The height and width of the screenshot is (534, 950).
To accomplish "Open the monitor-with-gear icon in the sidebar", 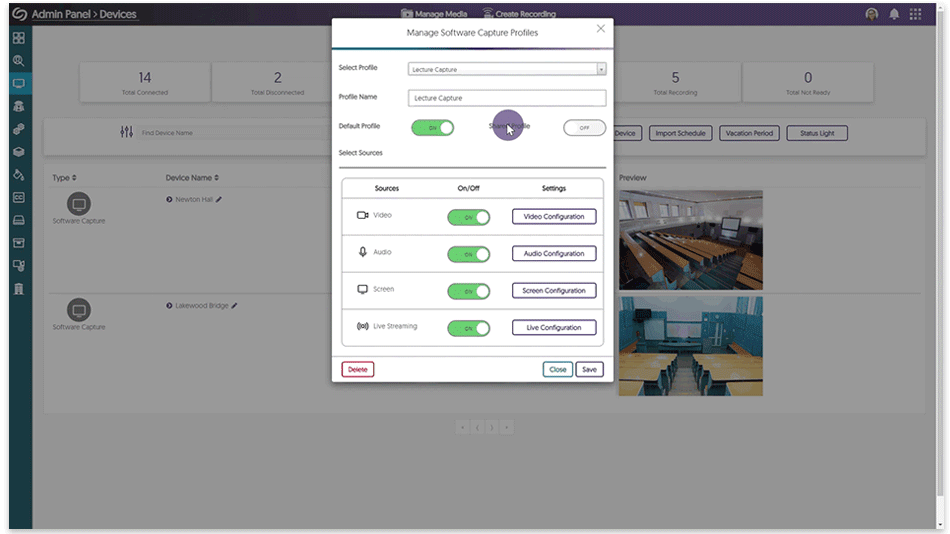I will tap(19, 265).
